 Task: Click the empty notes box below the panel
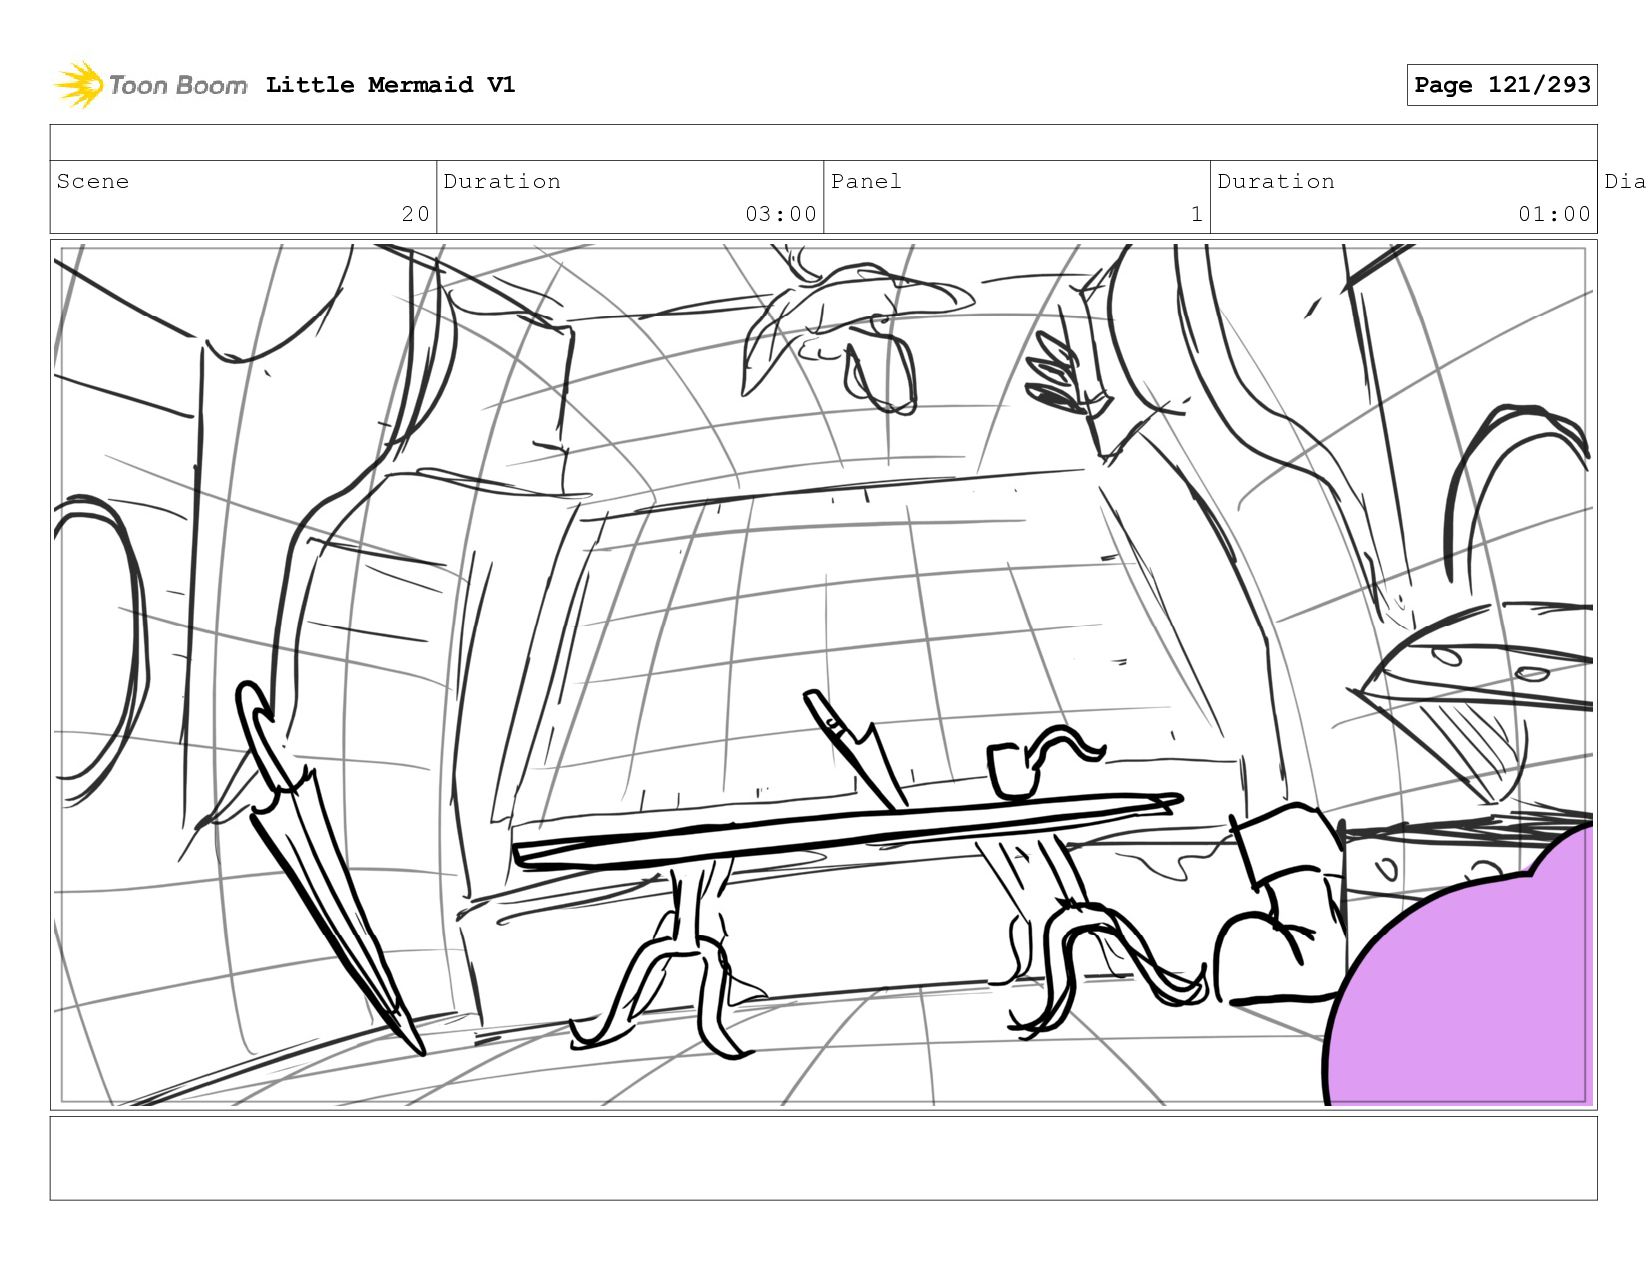point(823,1158)
